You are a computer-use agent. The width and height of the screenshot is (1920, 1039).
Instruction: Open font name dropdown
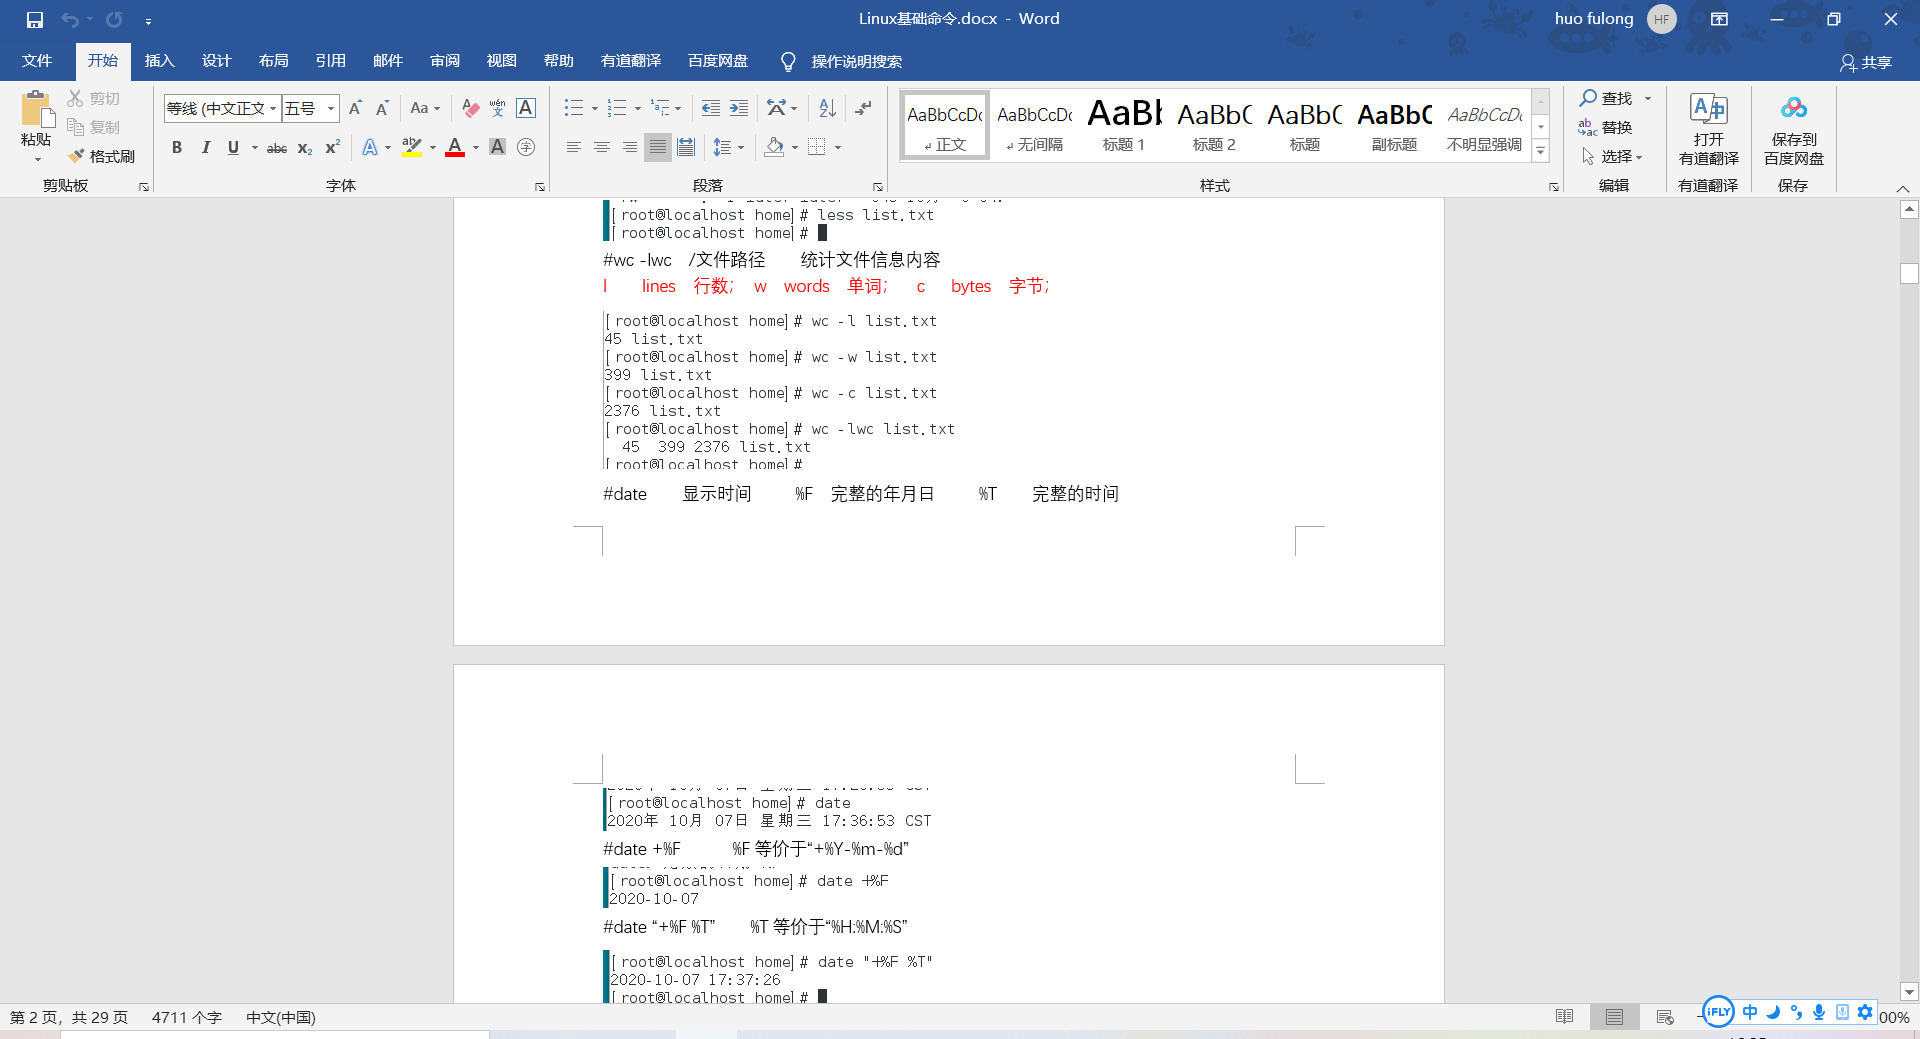[x=273, y=108]
